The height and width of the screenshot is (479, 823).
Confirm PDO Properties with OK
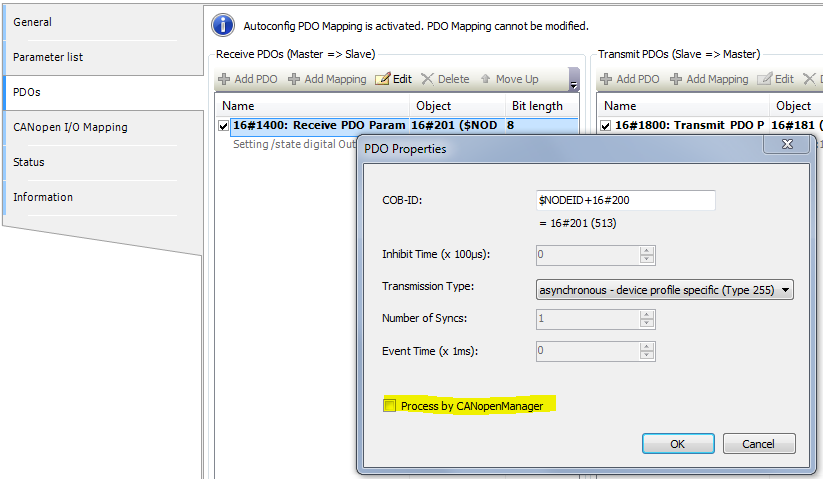(x=678, y=444)
